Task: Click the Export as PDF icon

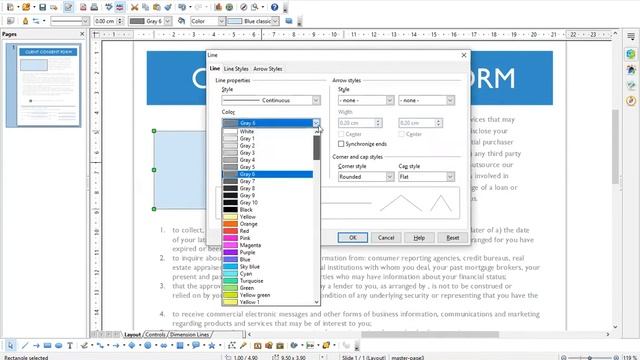Action: point(83,7)
